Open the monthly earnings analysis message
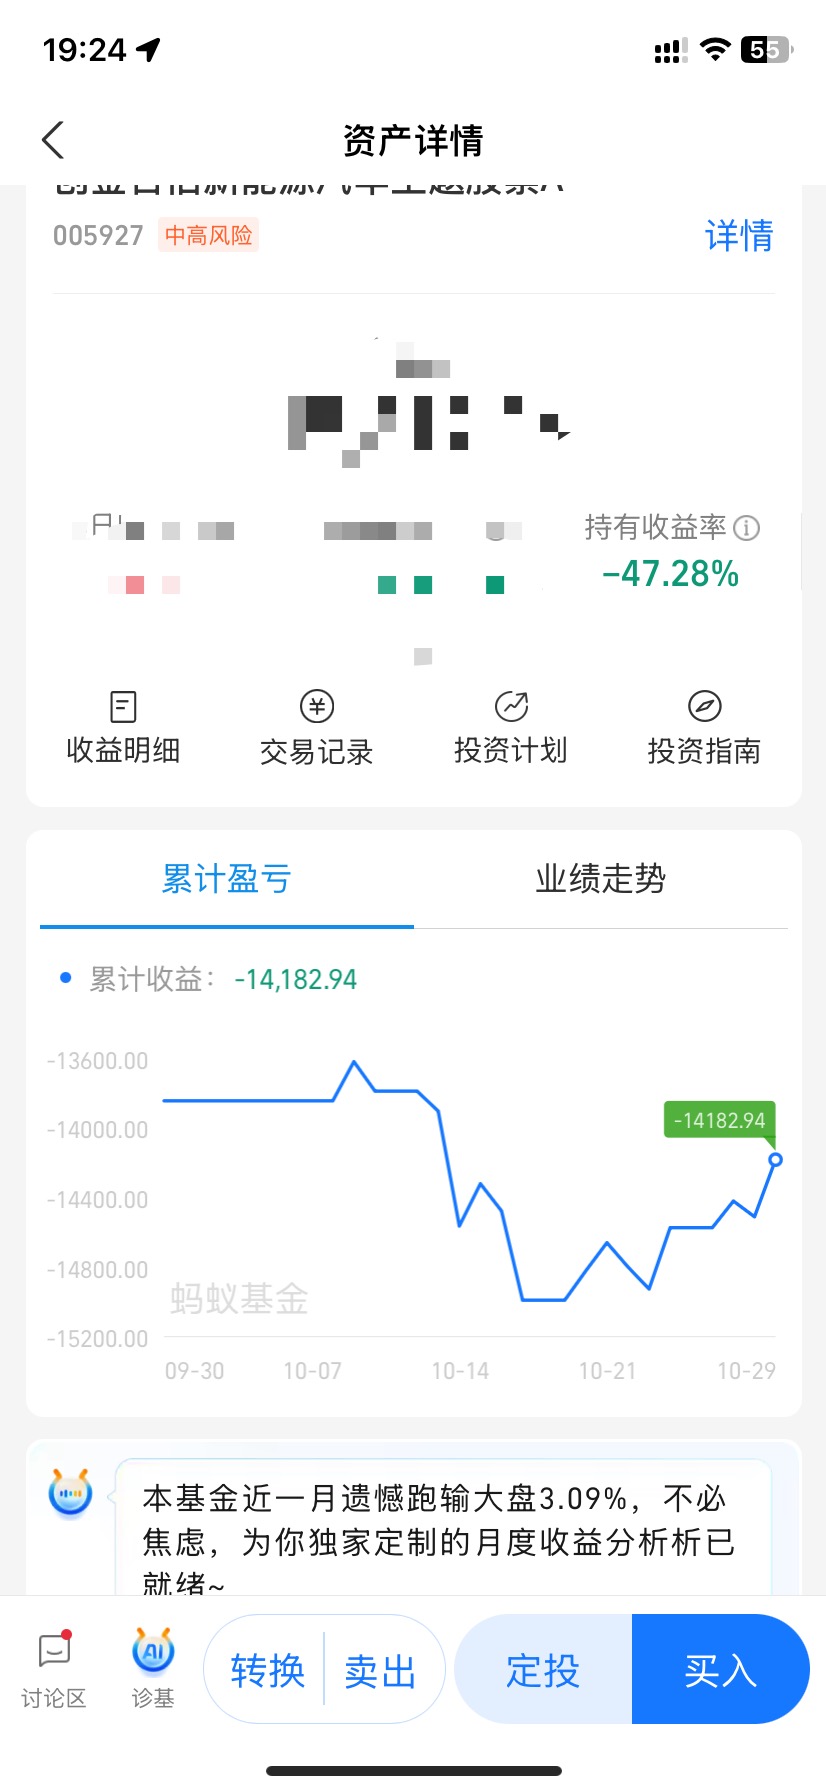 (444, 1530)
